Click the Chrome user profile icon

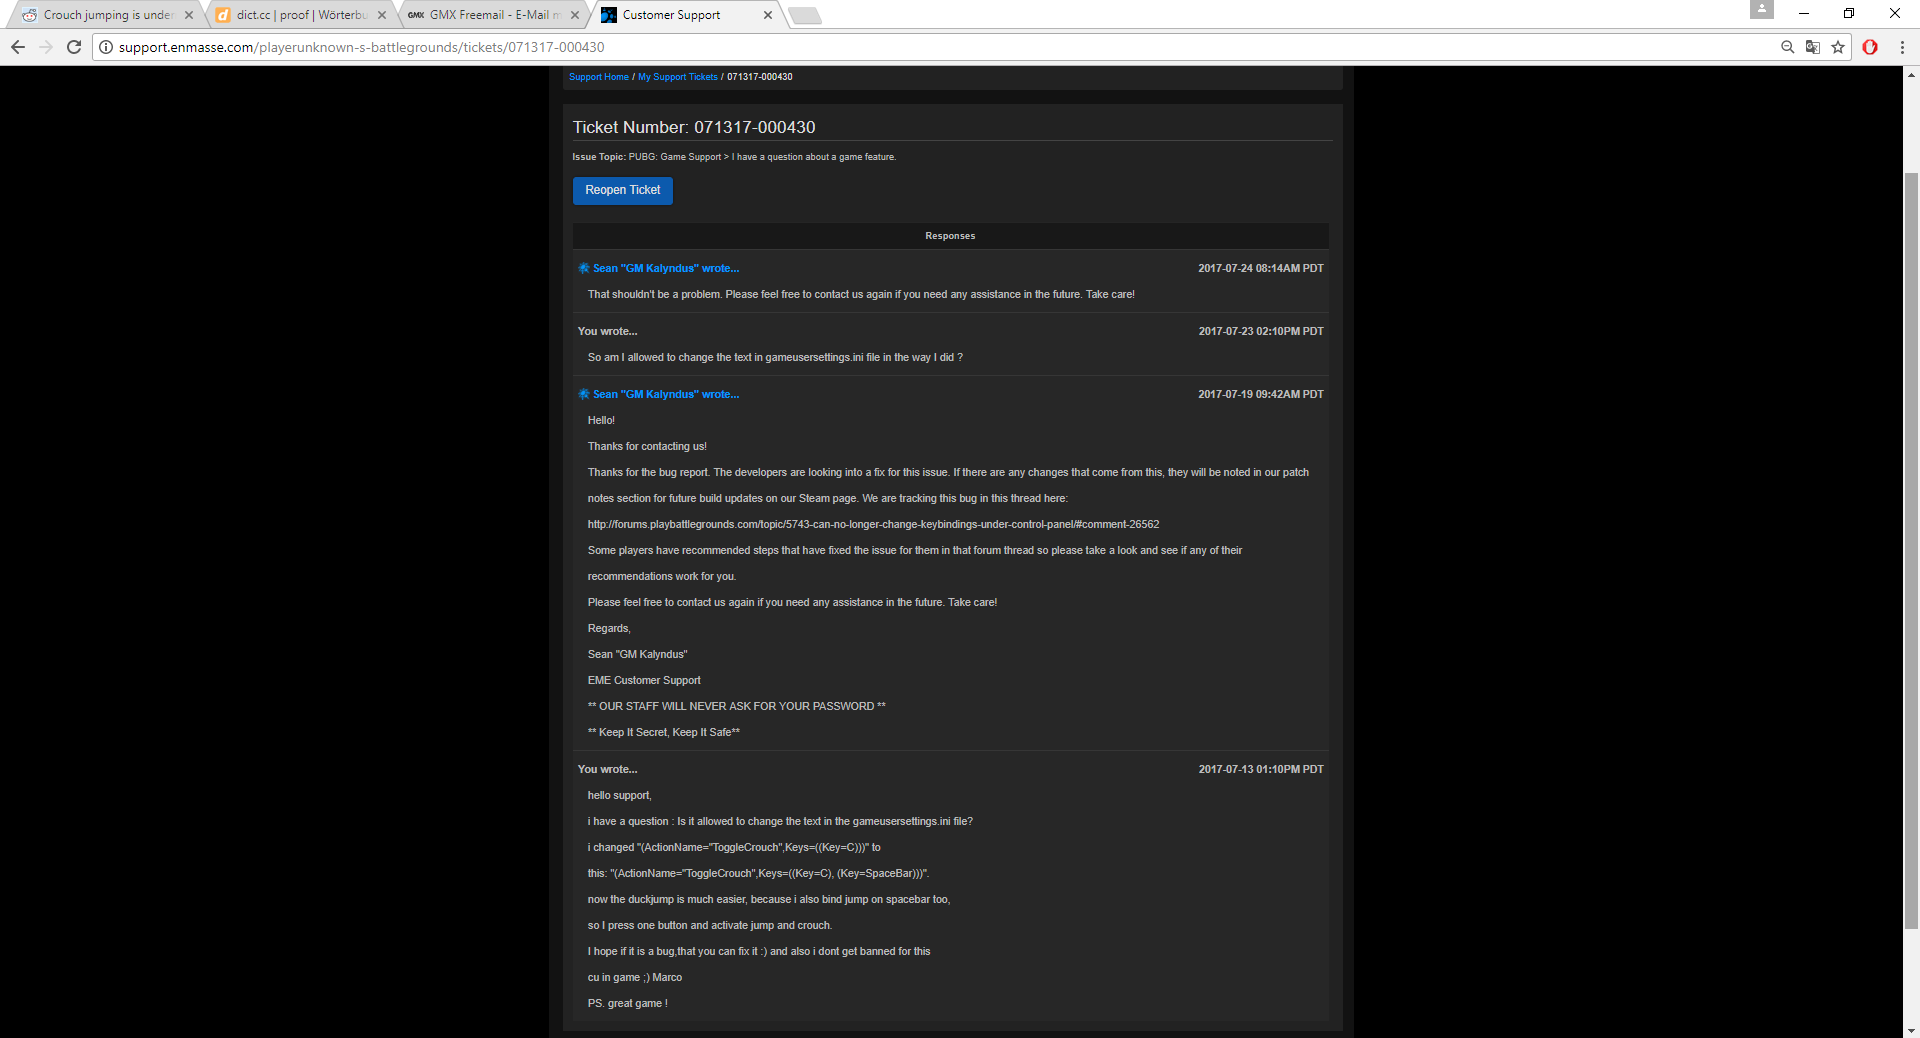click(1761, 10)
